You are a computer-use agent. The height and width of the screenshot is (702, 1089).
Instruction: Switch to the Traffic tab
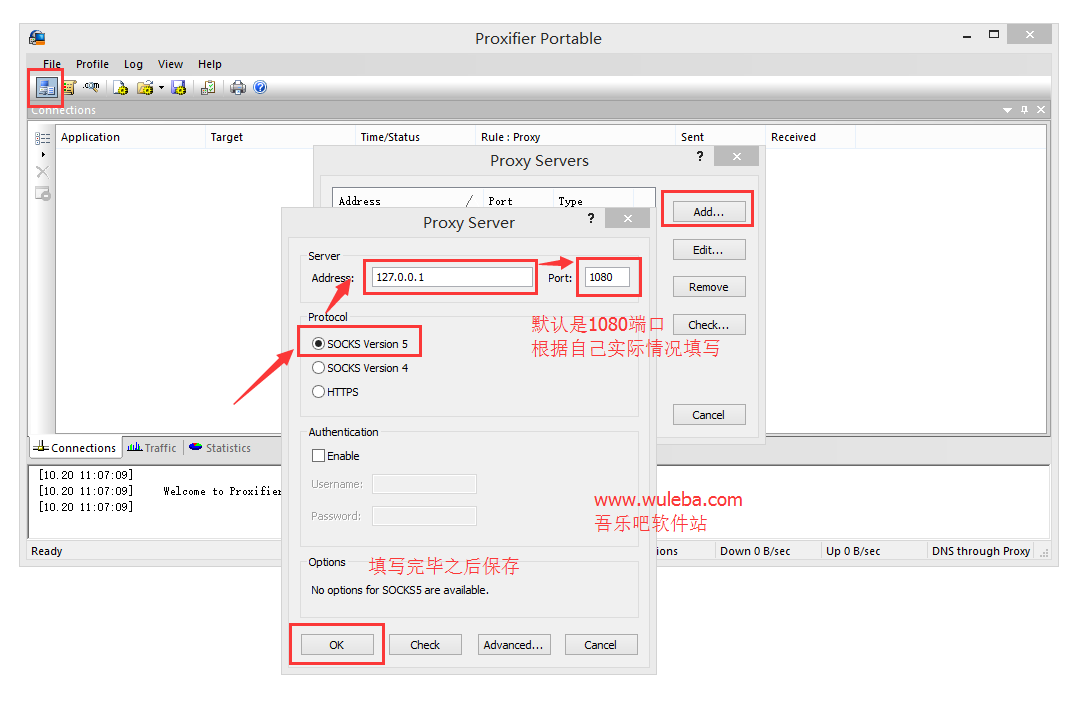coord(152,448)
